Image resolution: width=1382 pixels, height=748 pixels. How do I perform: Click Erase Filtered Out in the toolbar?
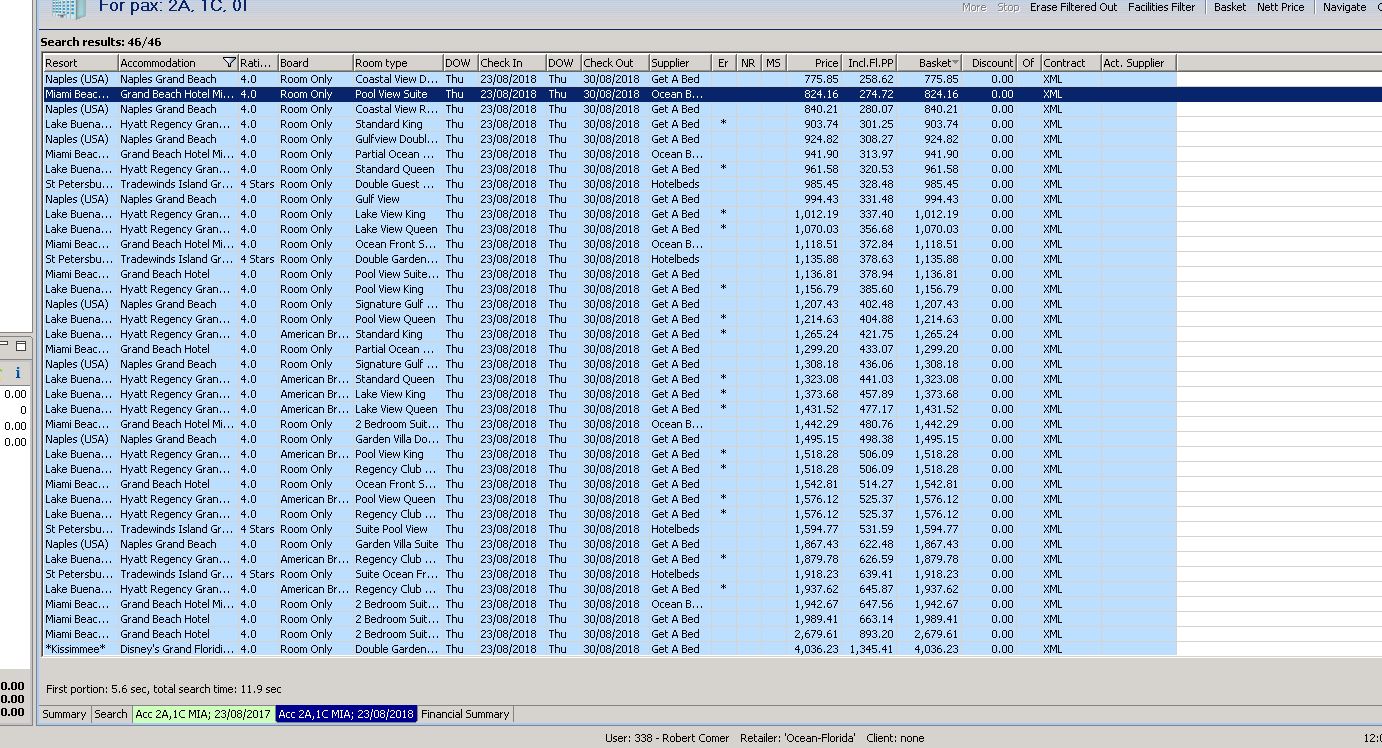tap(1073, 7)
